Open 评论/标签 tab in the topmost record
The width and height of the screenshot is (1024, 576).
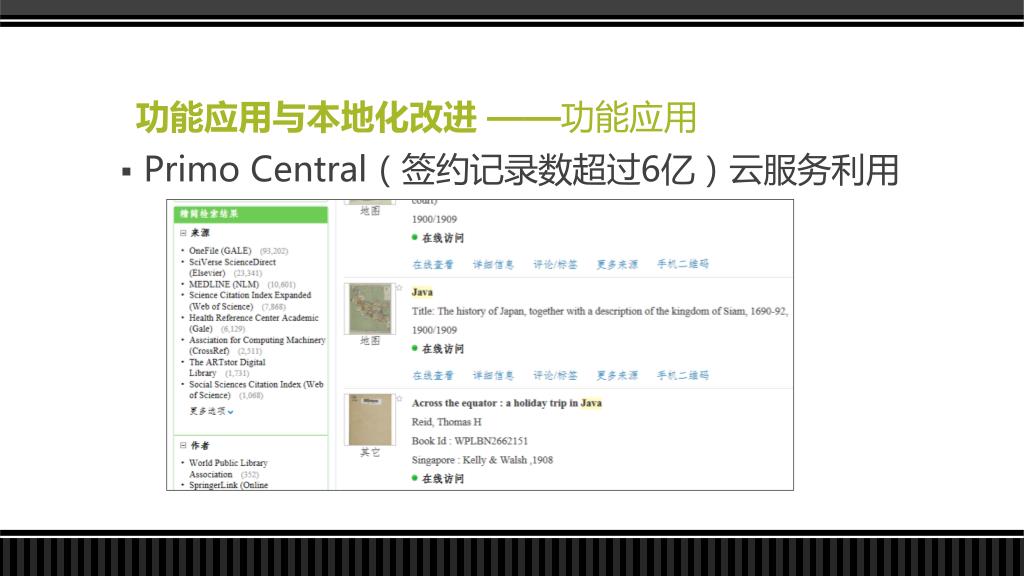pyautogui.click(x=555, y=264)
